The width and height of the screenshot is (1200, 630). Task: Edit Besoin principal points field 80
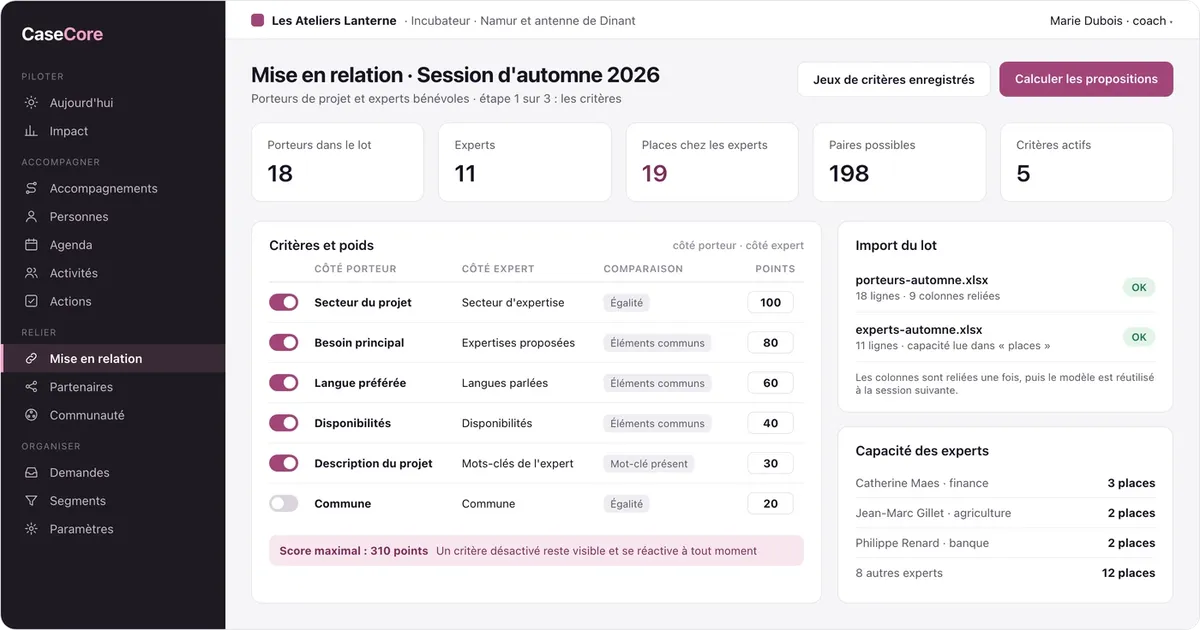click(x=770, y=342)
